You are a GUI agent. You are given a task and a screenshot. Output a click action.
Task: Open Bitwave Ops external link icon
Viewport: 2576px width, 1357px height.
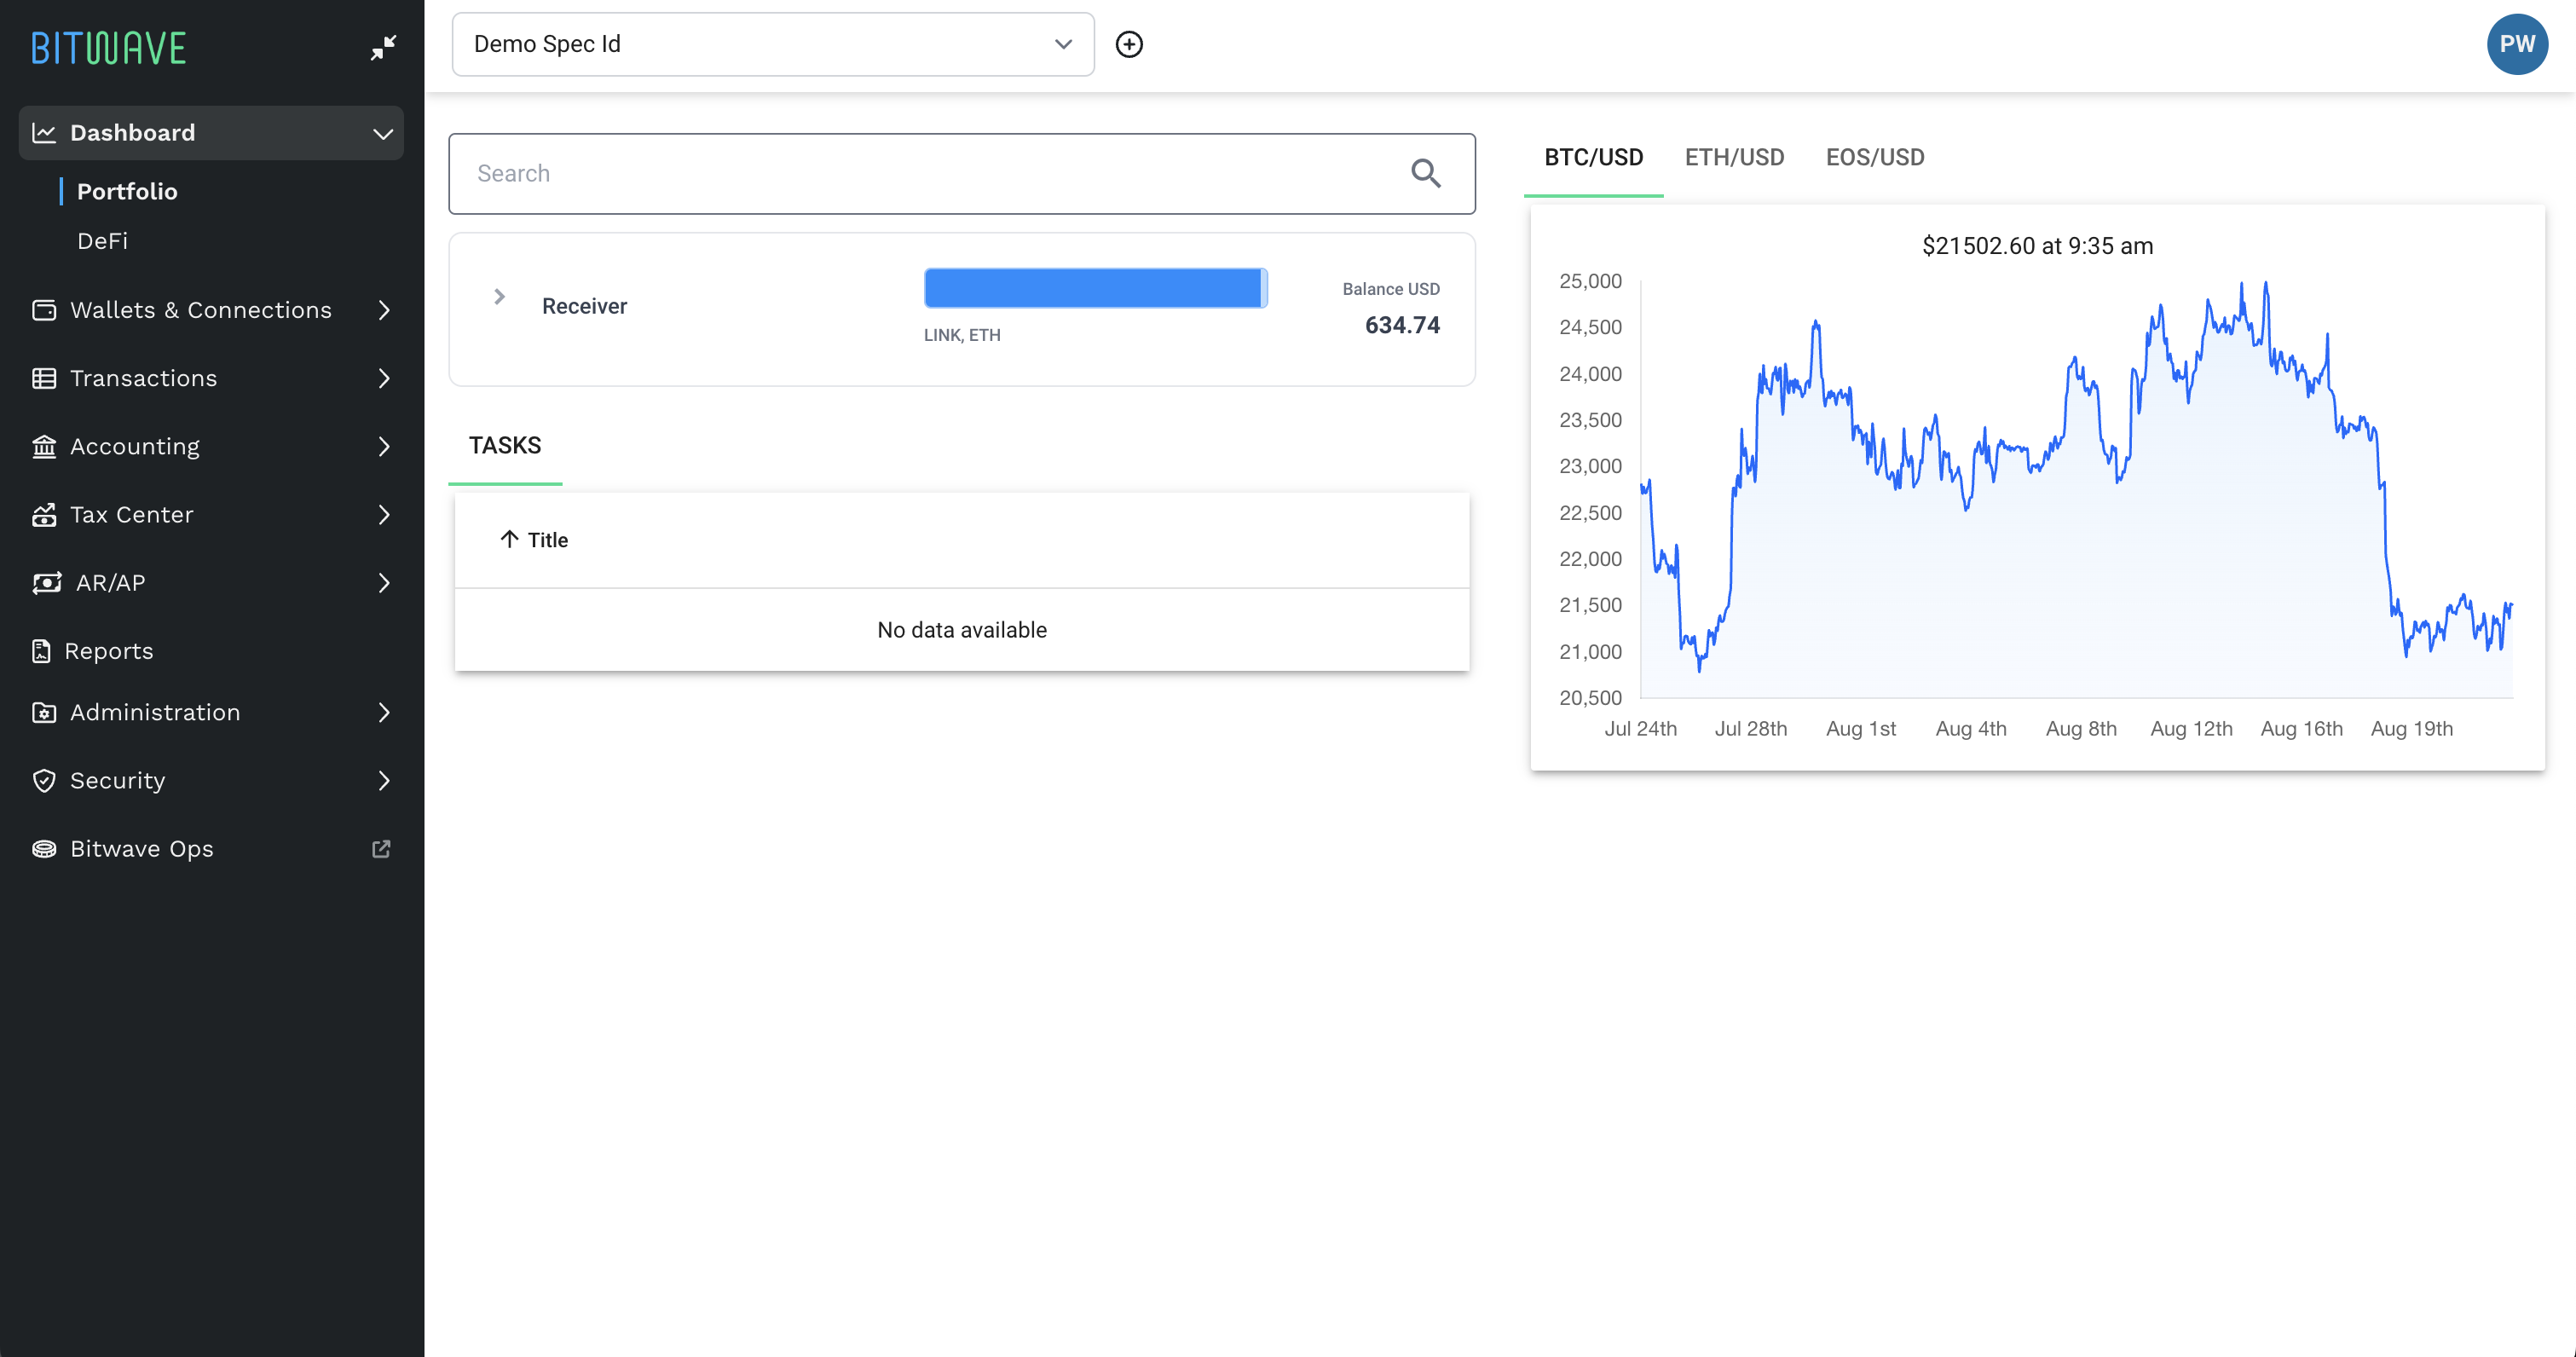point(381,848)
